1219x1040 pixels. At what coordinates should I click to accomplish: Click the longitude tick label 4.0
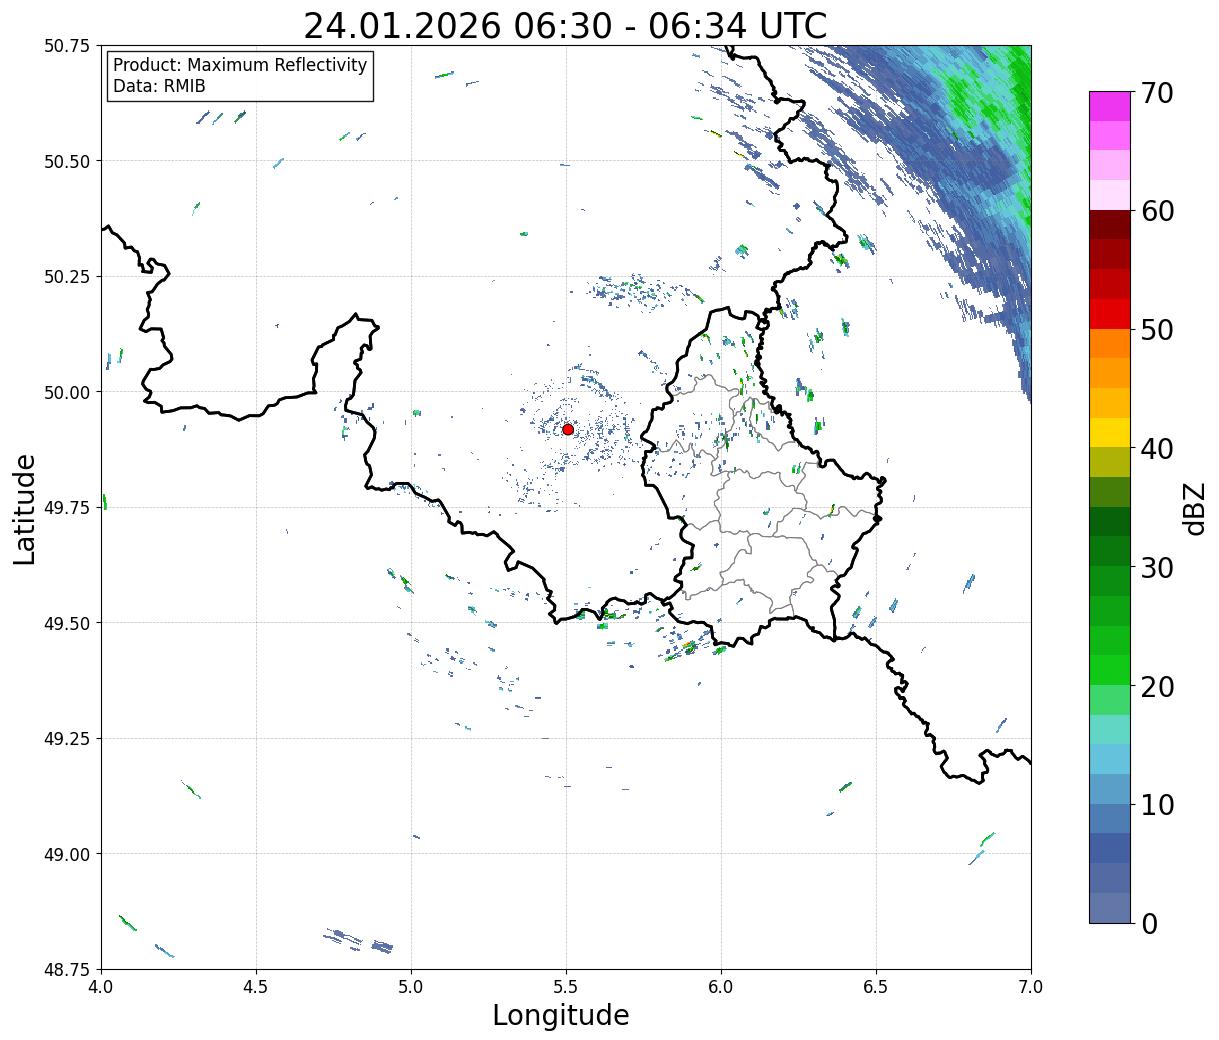pyautogui.click(x=101, y=986)
